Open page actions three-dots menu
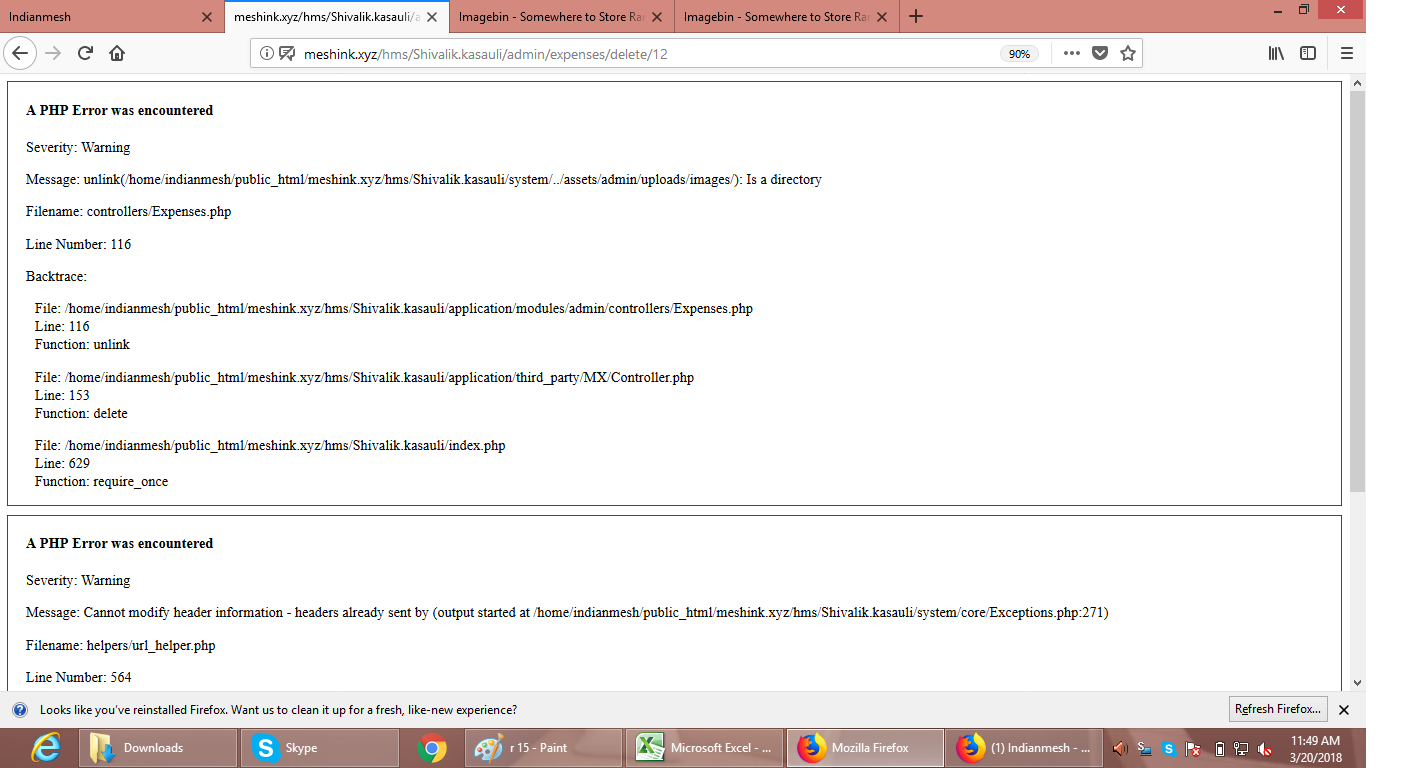This screenshot has height=768, width=1410. [x=1071, y=54]
